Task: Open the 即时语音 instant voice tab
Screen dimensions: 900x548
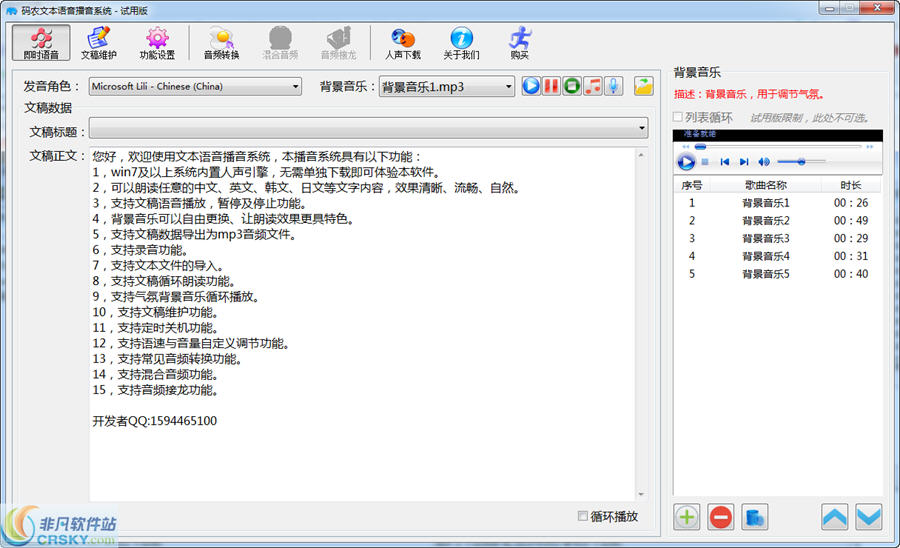Action: (41, 42)
